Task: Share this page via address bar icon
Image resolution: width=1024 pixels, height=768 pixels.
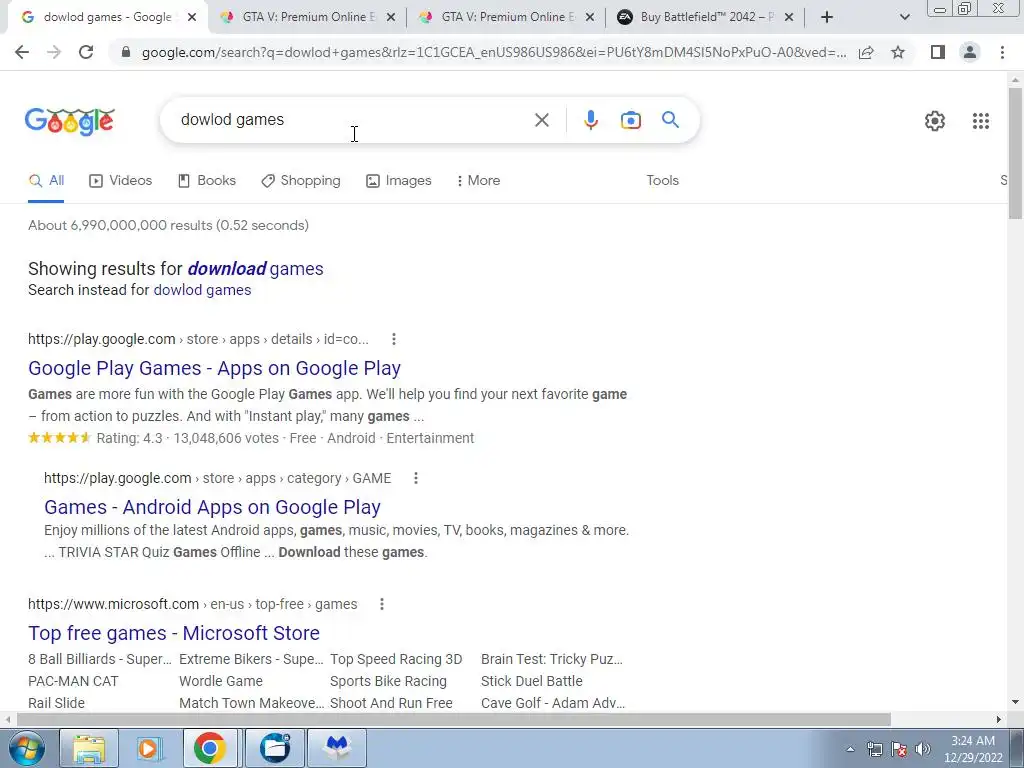Action: (x=866, y=52)
